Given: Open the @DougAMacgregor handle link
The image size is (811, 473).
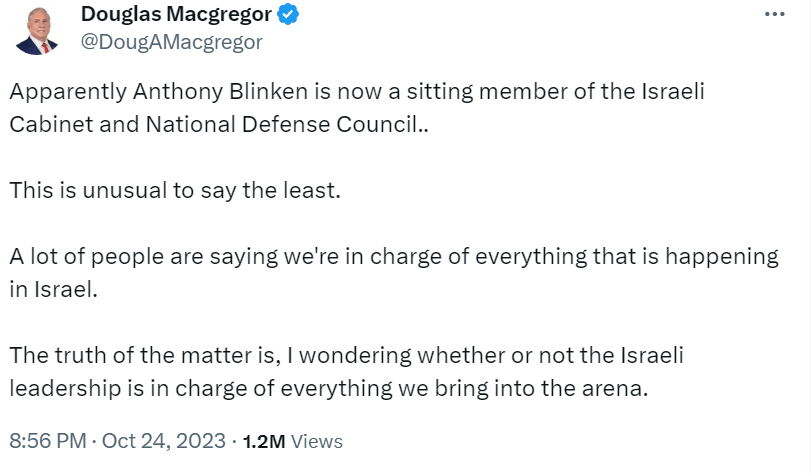Looking at the screenshot, I should click(171, 42).
